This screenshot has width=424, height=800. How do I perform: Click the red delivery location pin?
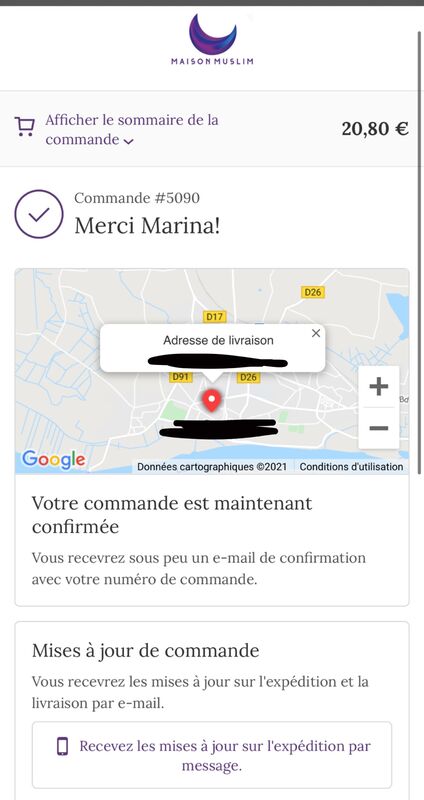tap(211, 401)
